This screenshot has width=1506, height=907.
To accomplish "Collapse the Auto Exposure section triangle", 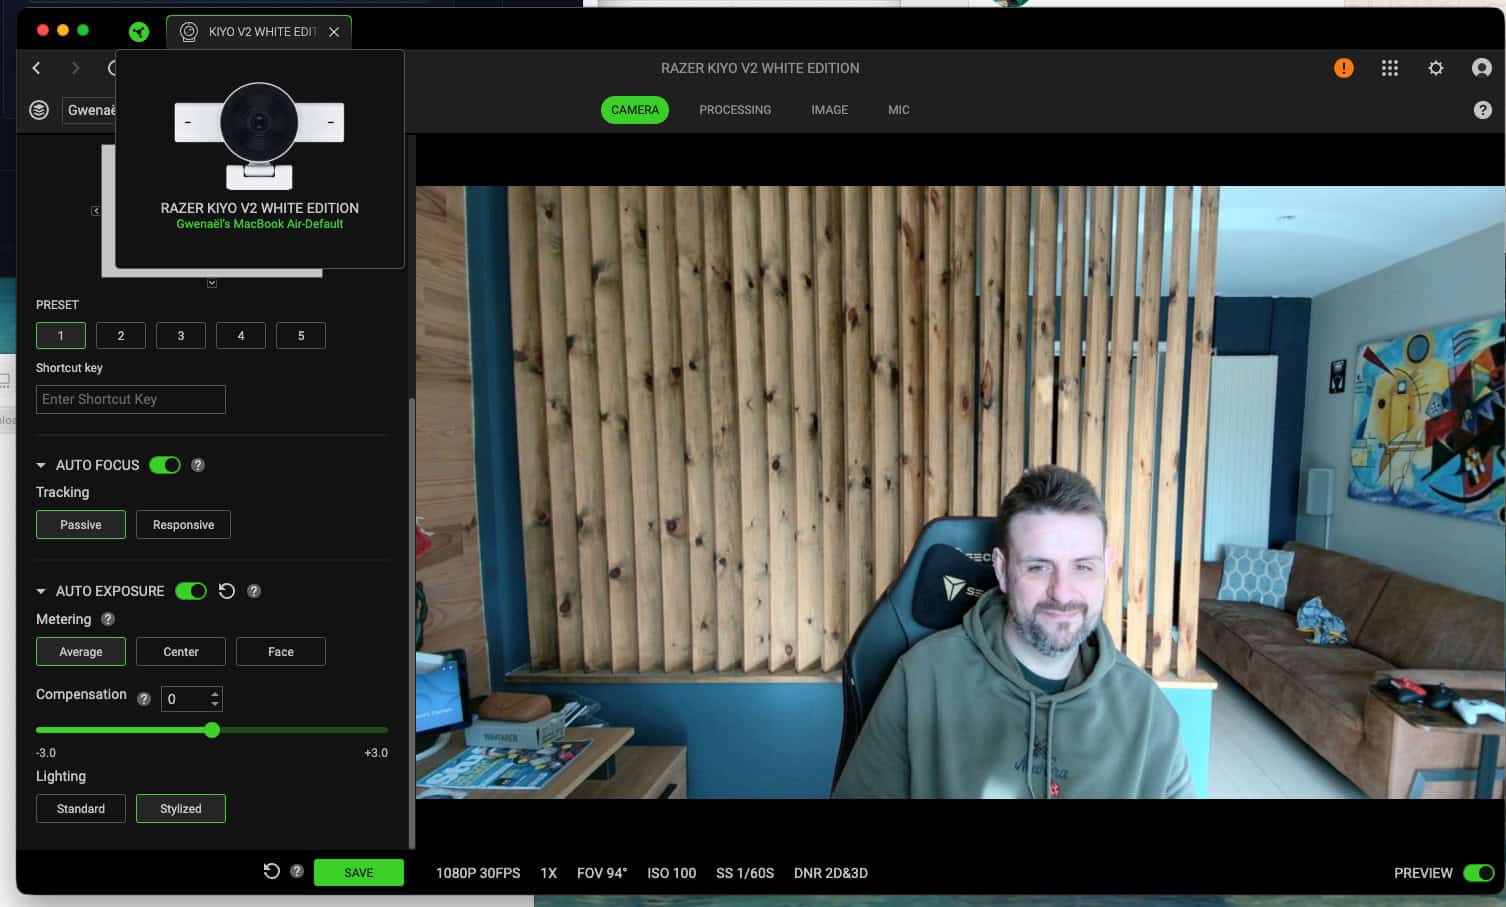I will (x=41, y=591).
